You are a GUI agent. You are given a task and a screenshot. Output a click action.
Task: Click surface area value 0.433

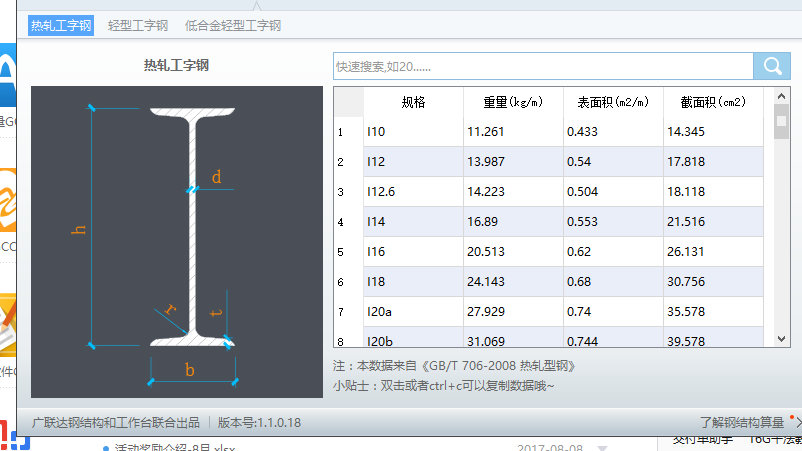613,132
